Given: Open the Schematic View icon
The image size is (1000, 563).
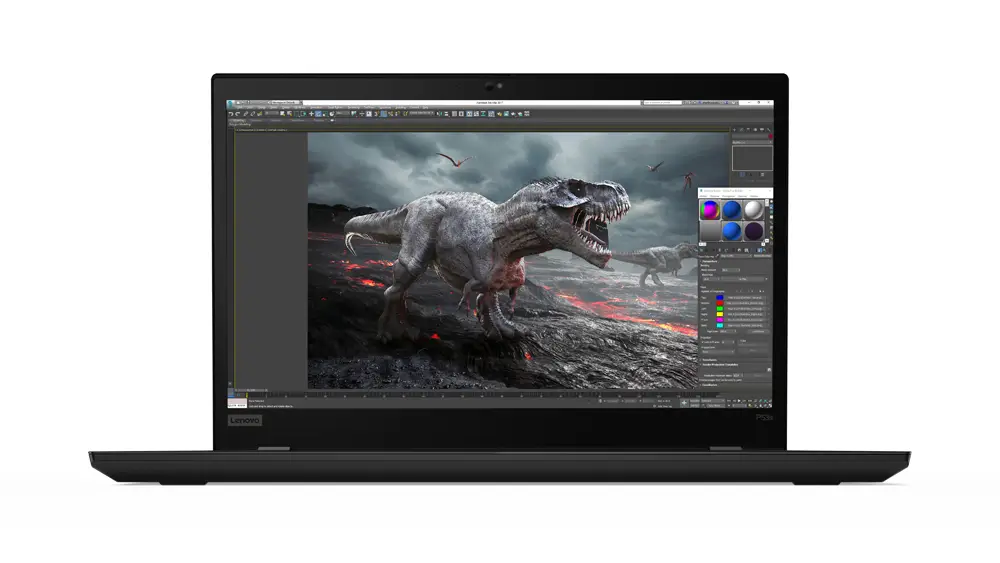Looking at the screenshot, I should pos(483,113).
